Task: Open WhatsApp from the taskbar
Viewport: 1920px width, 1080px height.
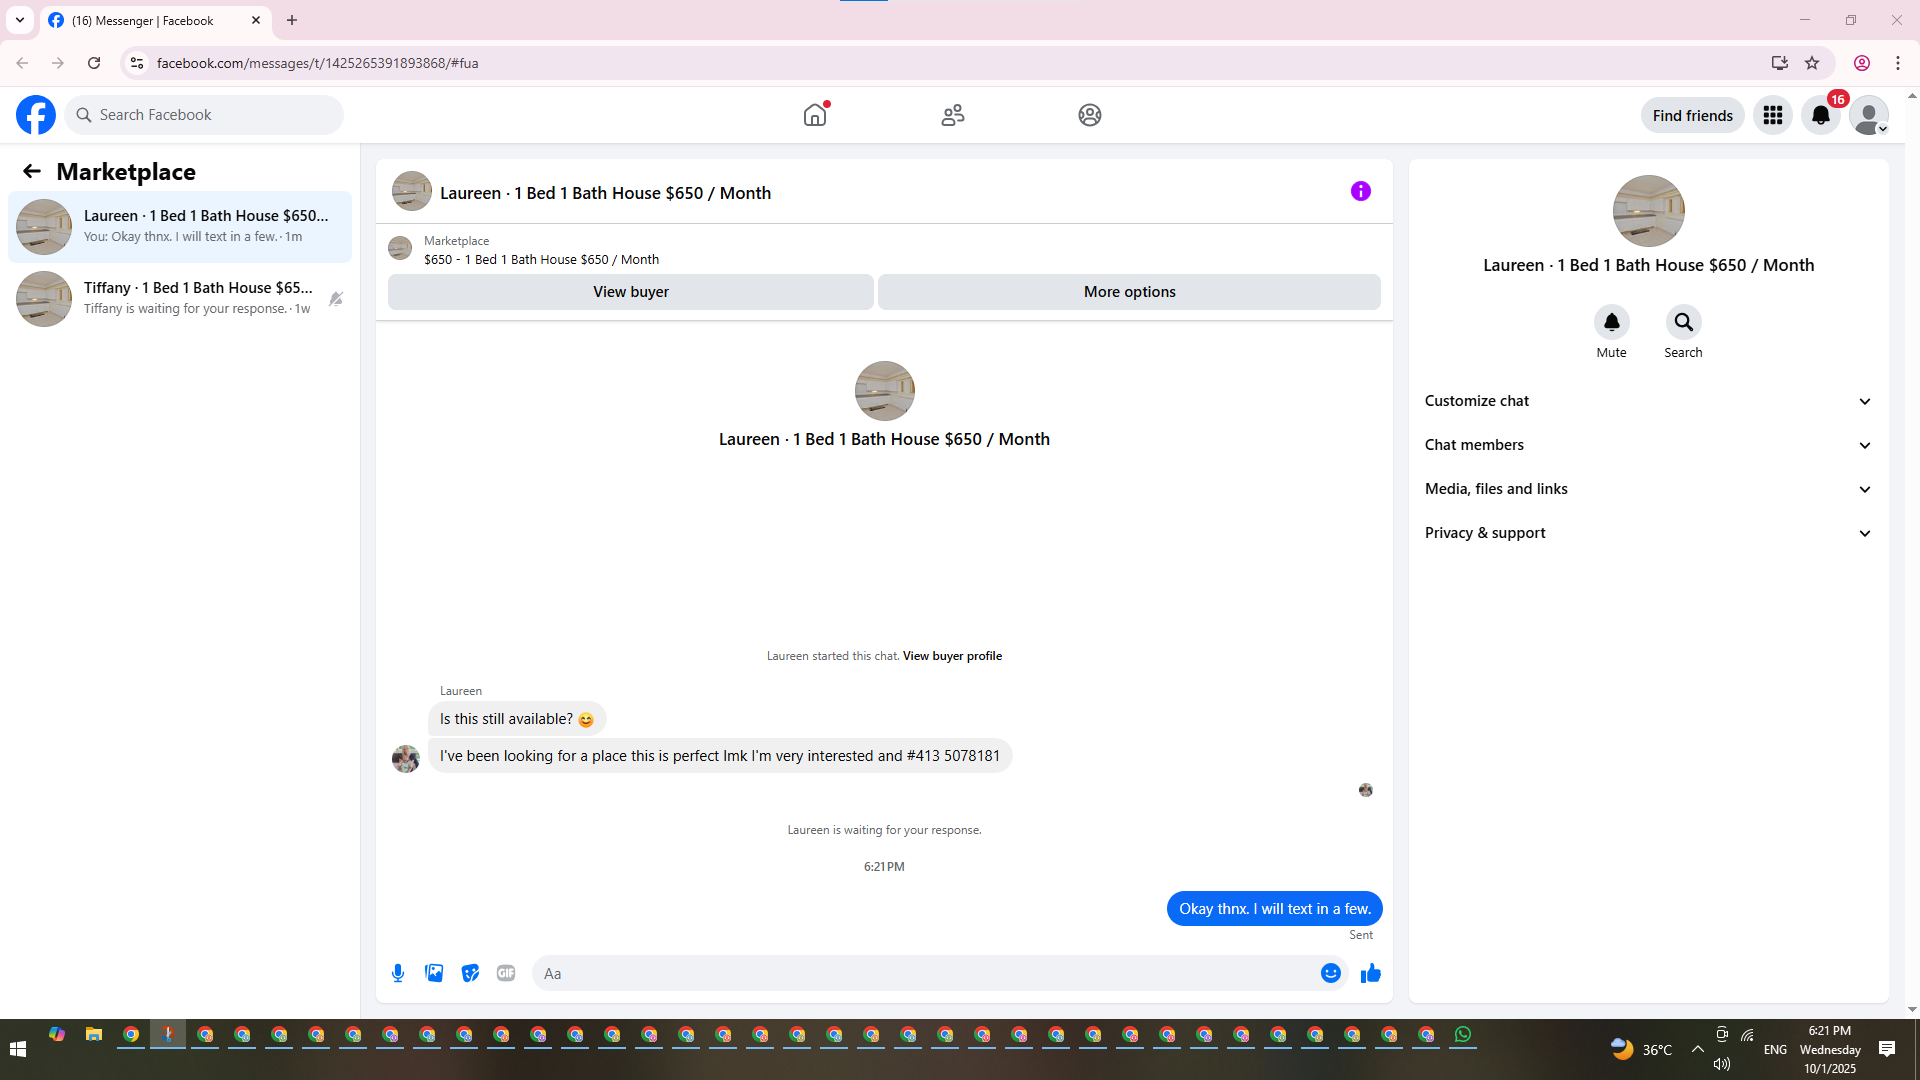Action: click(x=1463, y=1035)
